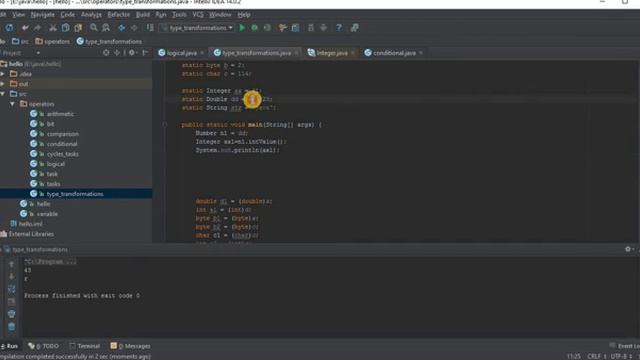Open the Code menu

click(67, 15)
